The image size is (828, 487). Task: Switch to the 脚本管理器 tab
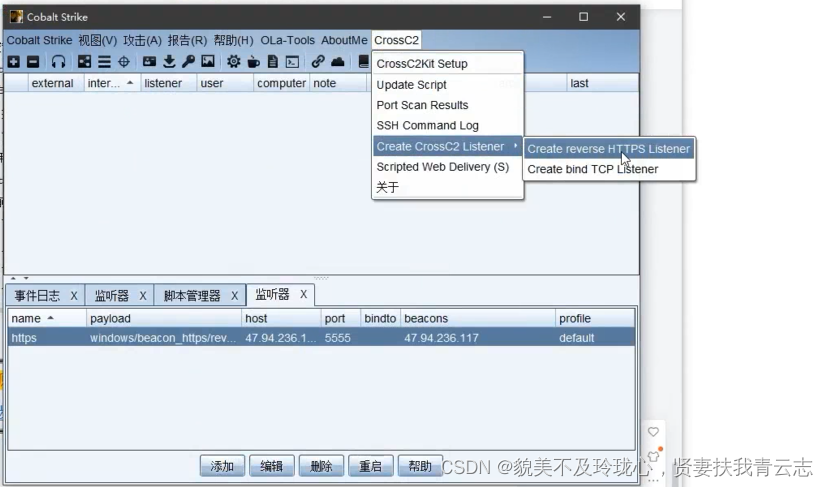point(192,296)
